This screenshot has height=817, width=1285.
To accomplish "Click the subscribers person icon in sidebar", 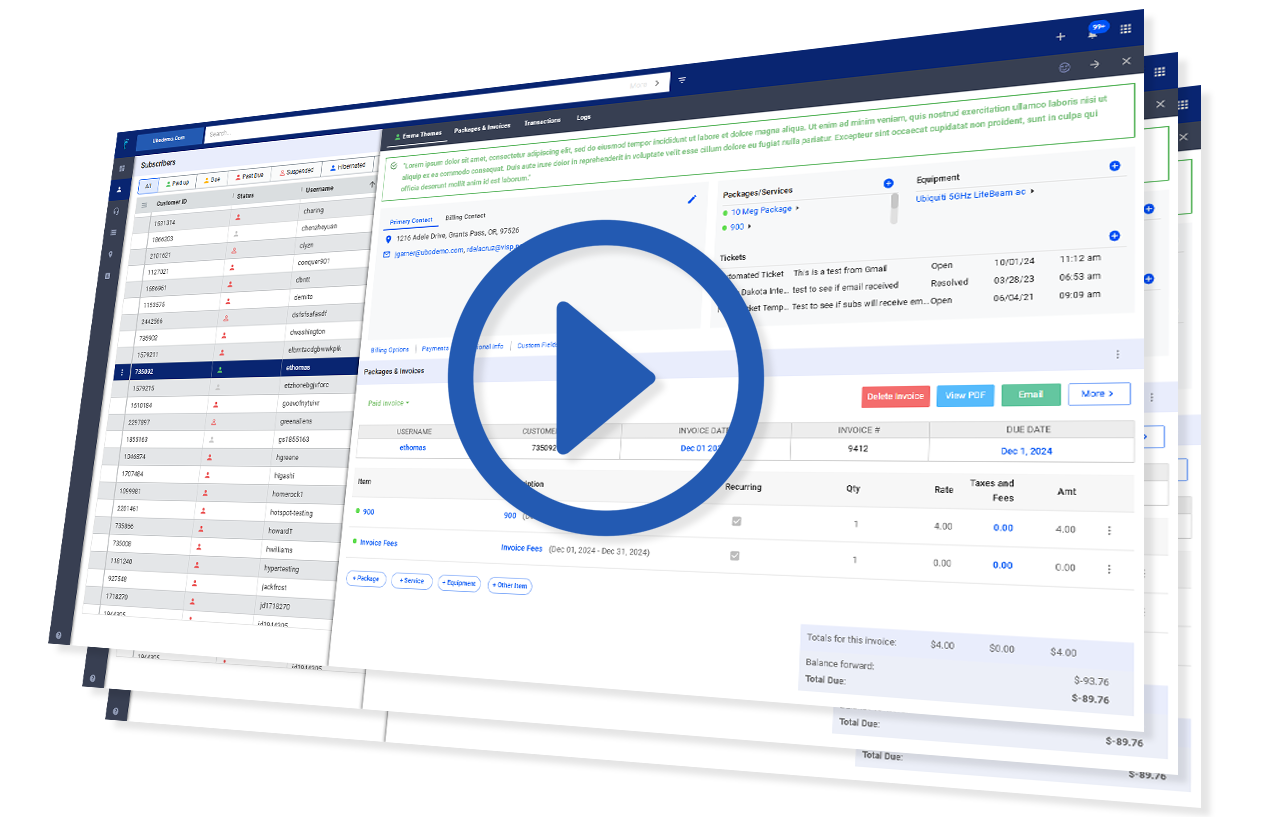I will 120,189.
